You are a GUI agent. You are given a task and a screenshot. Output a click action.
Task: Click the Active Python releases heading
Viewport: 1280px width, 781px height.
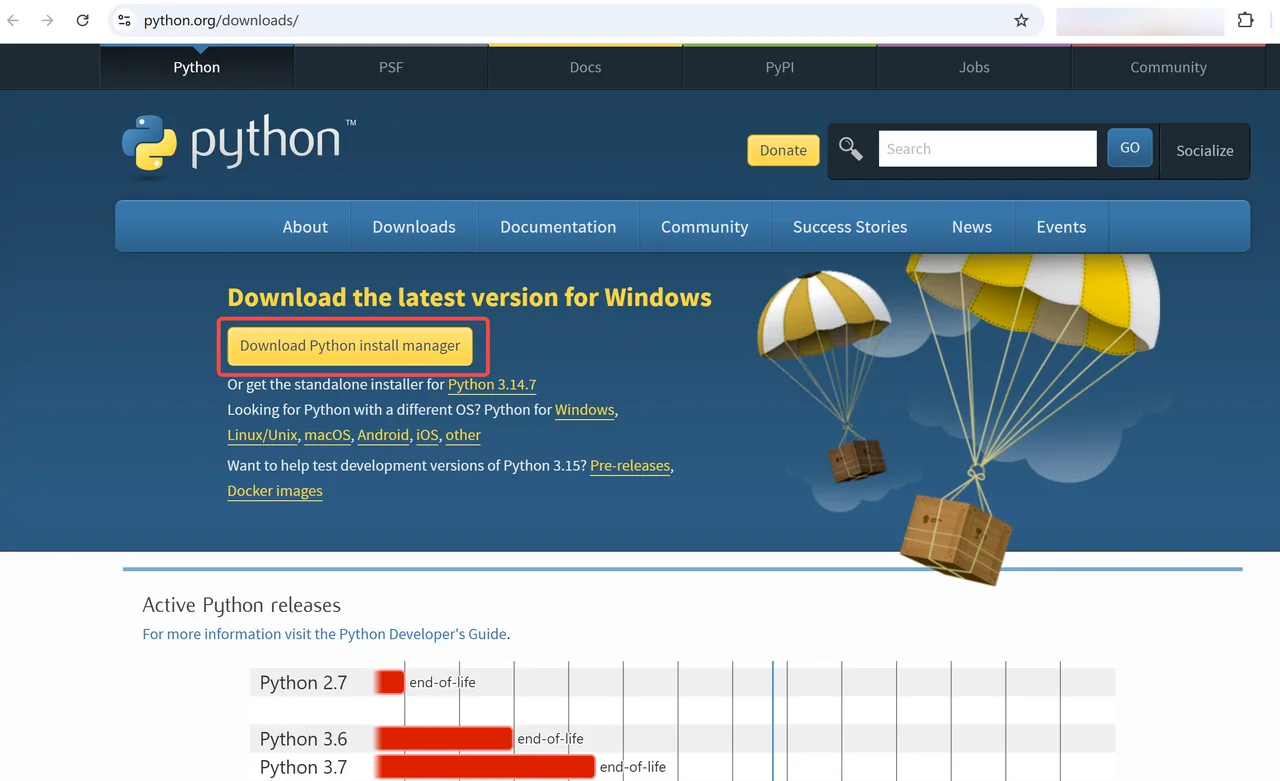[x=241, y=605]
